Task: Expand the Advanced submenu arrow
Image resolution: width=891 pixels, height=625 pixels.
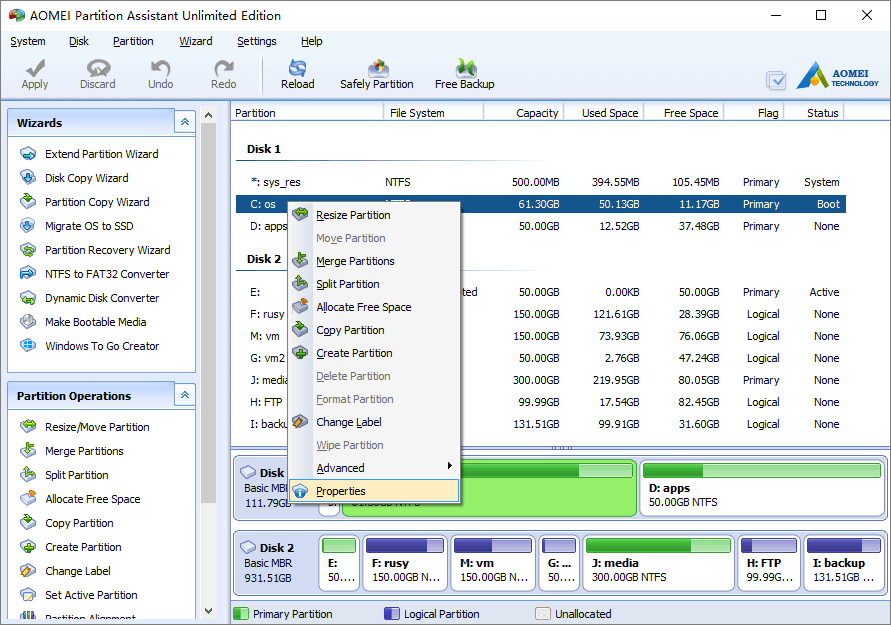Action: point(449,466)
